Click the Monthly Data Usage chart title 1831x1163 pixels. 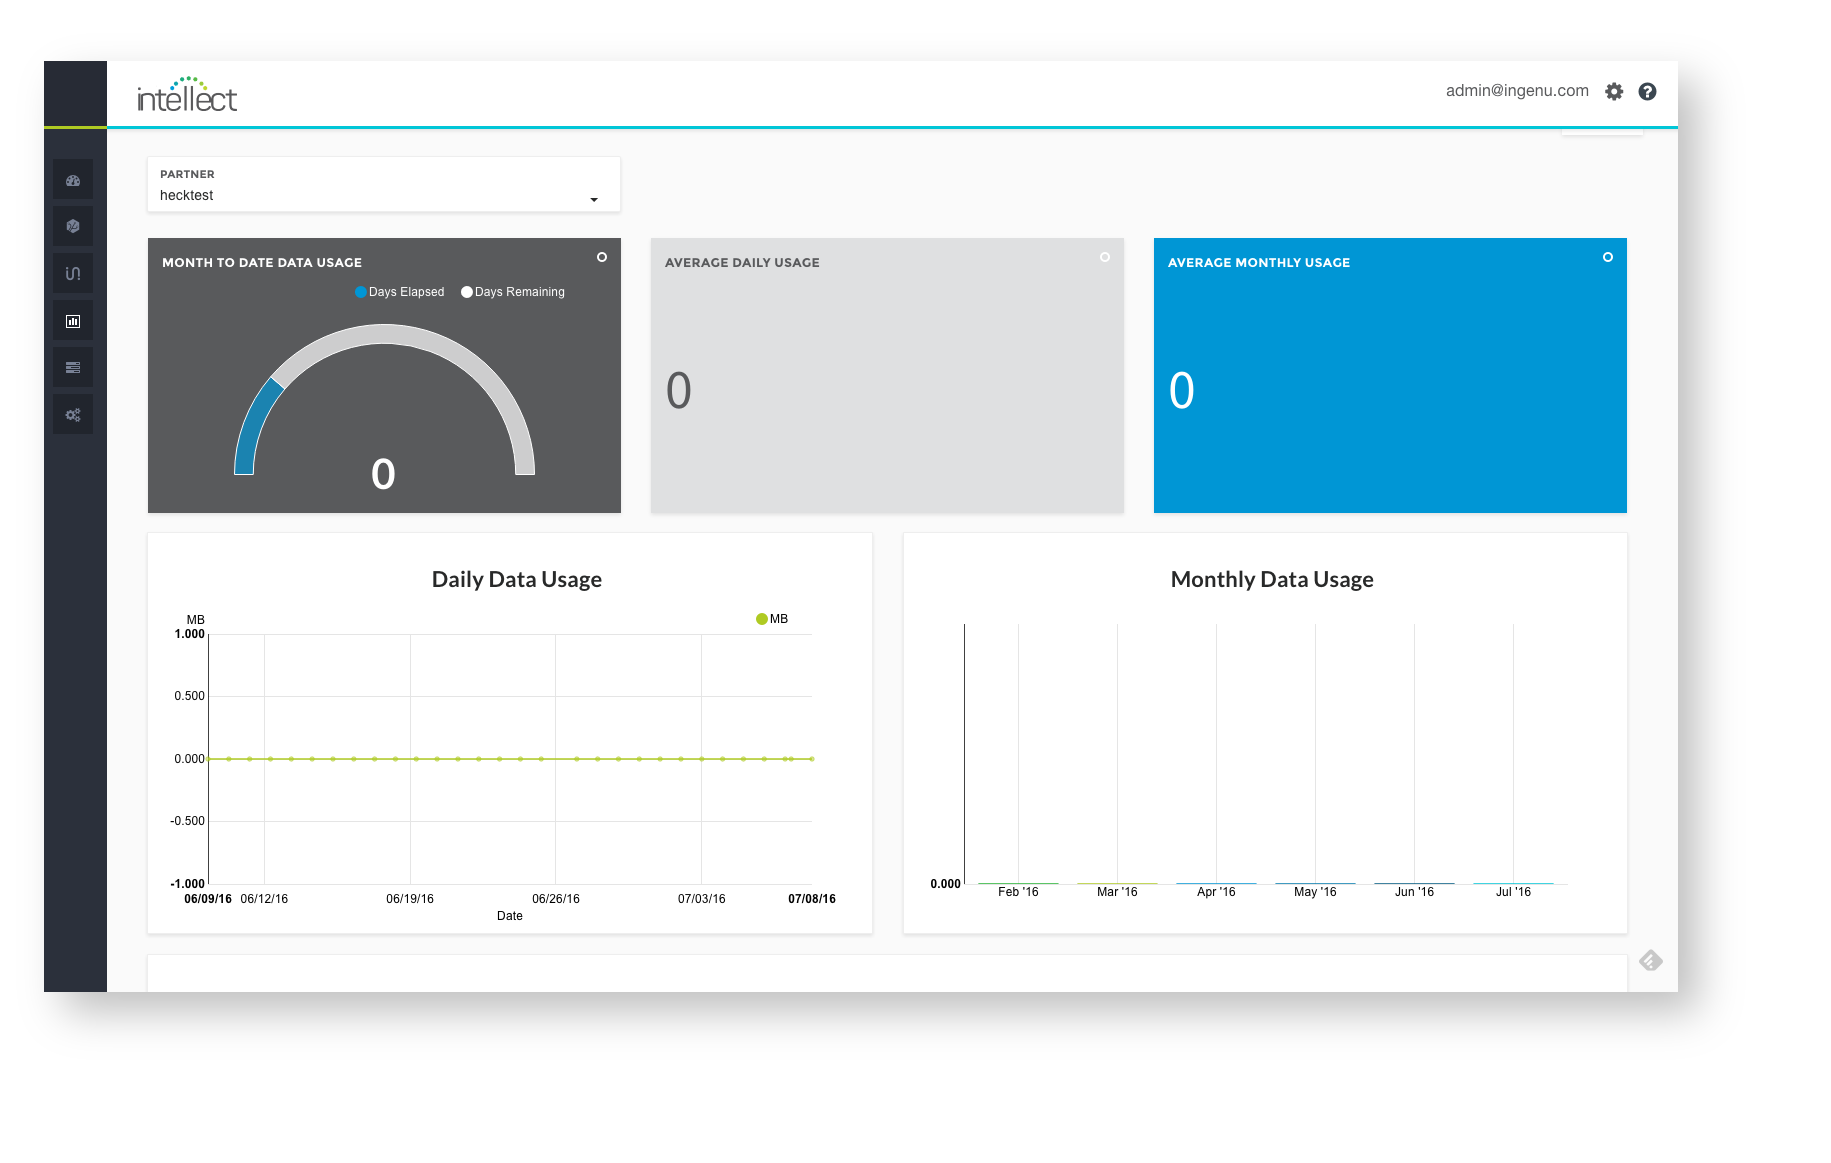[1272, 579]
